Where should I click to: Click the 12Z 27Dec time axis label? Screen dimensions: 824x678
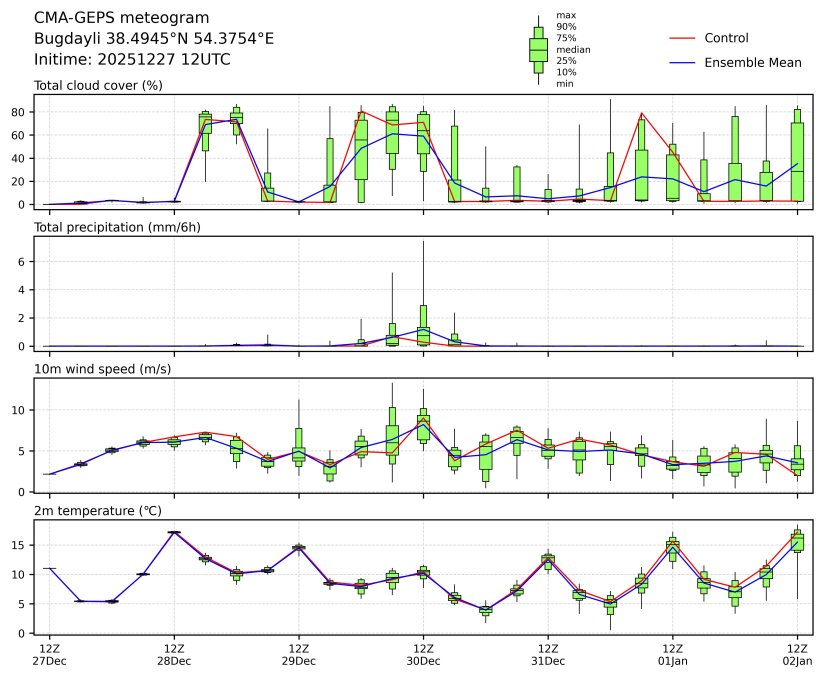click(49, 655)
